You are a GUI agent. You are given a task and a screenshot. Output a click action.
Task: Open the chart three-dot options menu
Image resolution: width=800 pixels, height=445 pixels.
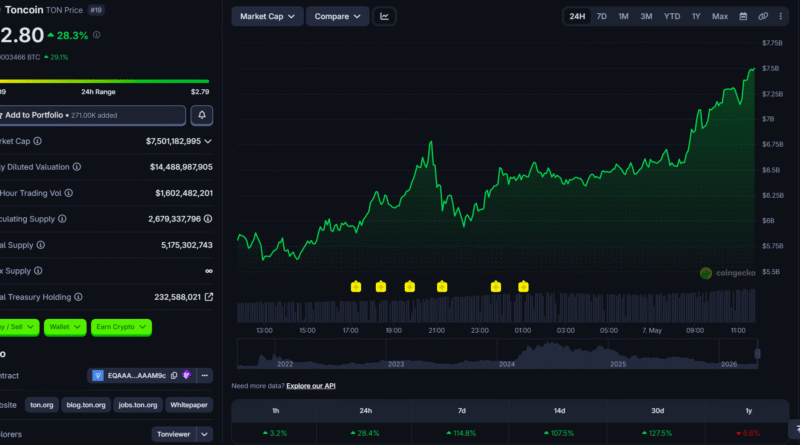point(781,16)
